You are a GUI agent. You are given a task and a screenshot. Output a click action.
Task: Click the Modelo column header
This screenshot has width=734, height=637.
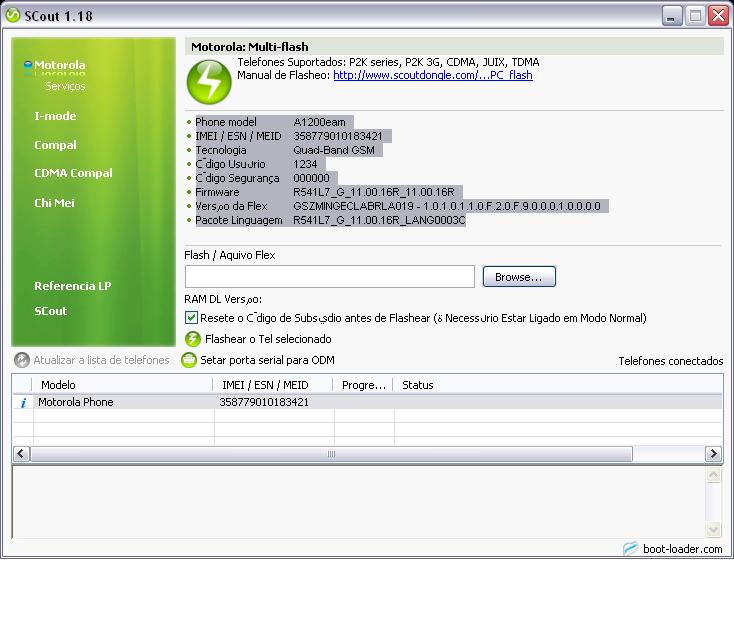[x=122, y=385]
